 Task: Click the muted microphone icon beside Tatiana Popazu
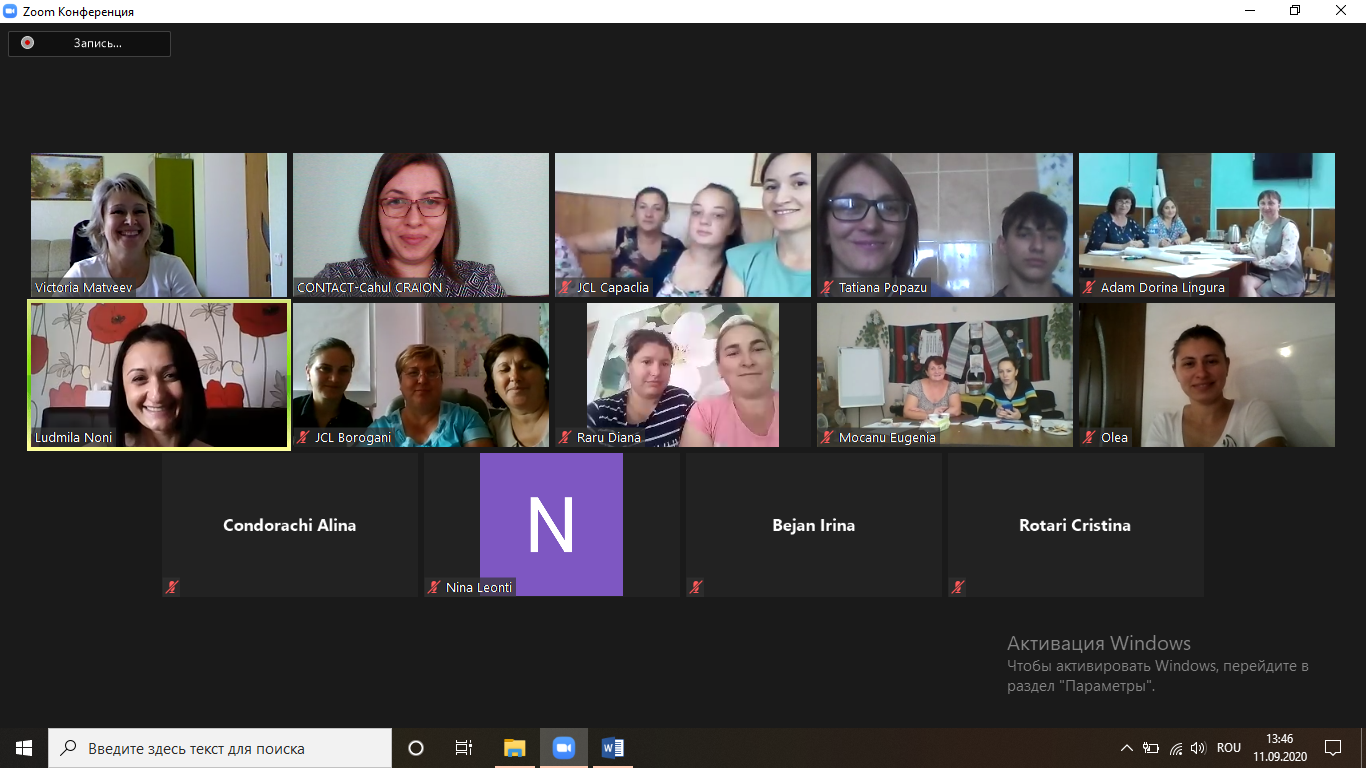pyautogui.click(x=826, y=288)
